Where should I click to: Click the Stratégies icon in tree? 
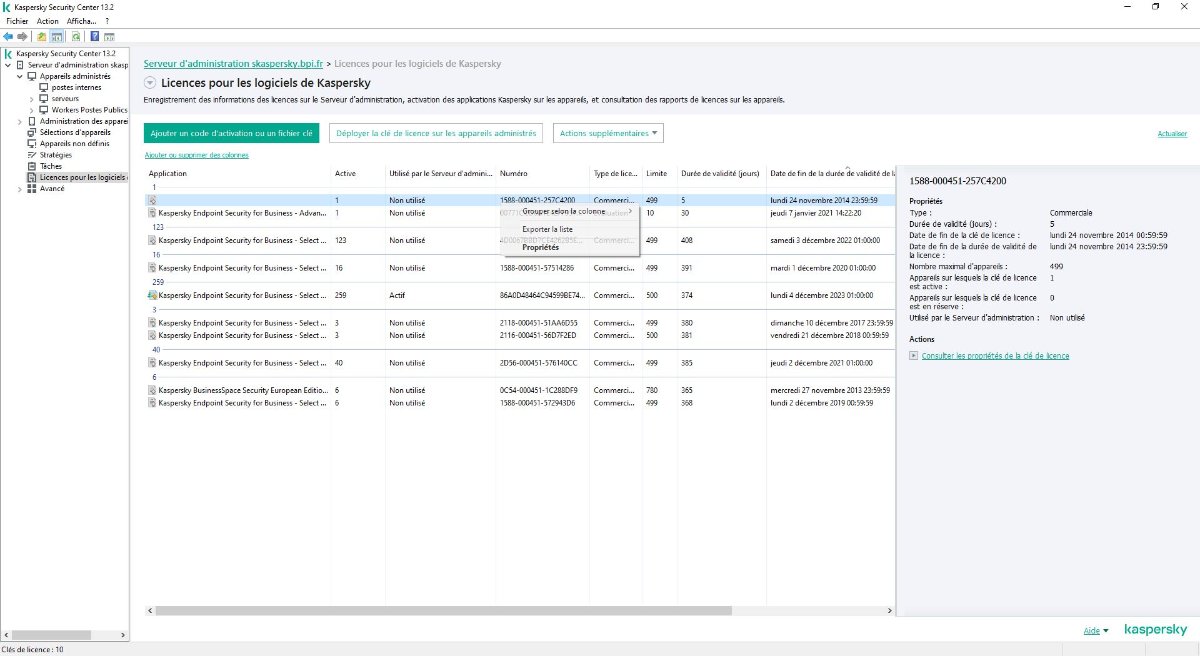(31, 155)
